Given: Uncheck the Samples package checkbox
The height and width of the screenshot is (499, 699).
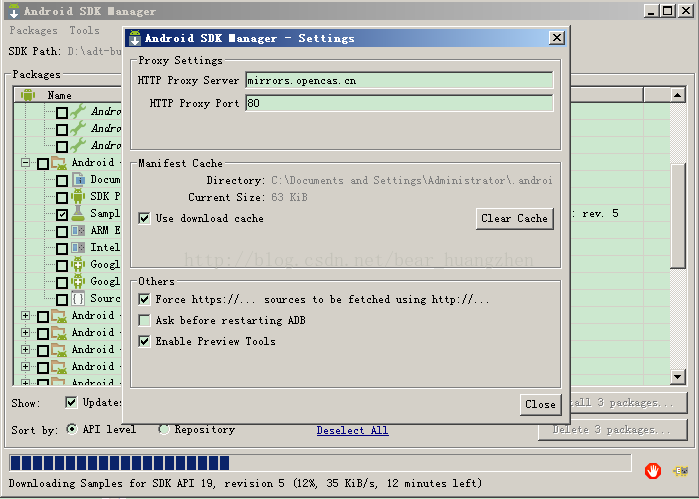Looking at the screenshot, I should (x=62, y=214).
